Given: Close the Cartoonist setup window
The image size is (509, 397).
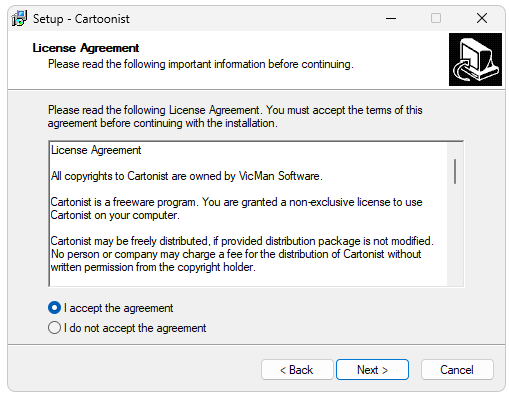Looking at the screenshot, I should (482, 18).
